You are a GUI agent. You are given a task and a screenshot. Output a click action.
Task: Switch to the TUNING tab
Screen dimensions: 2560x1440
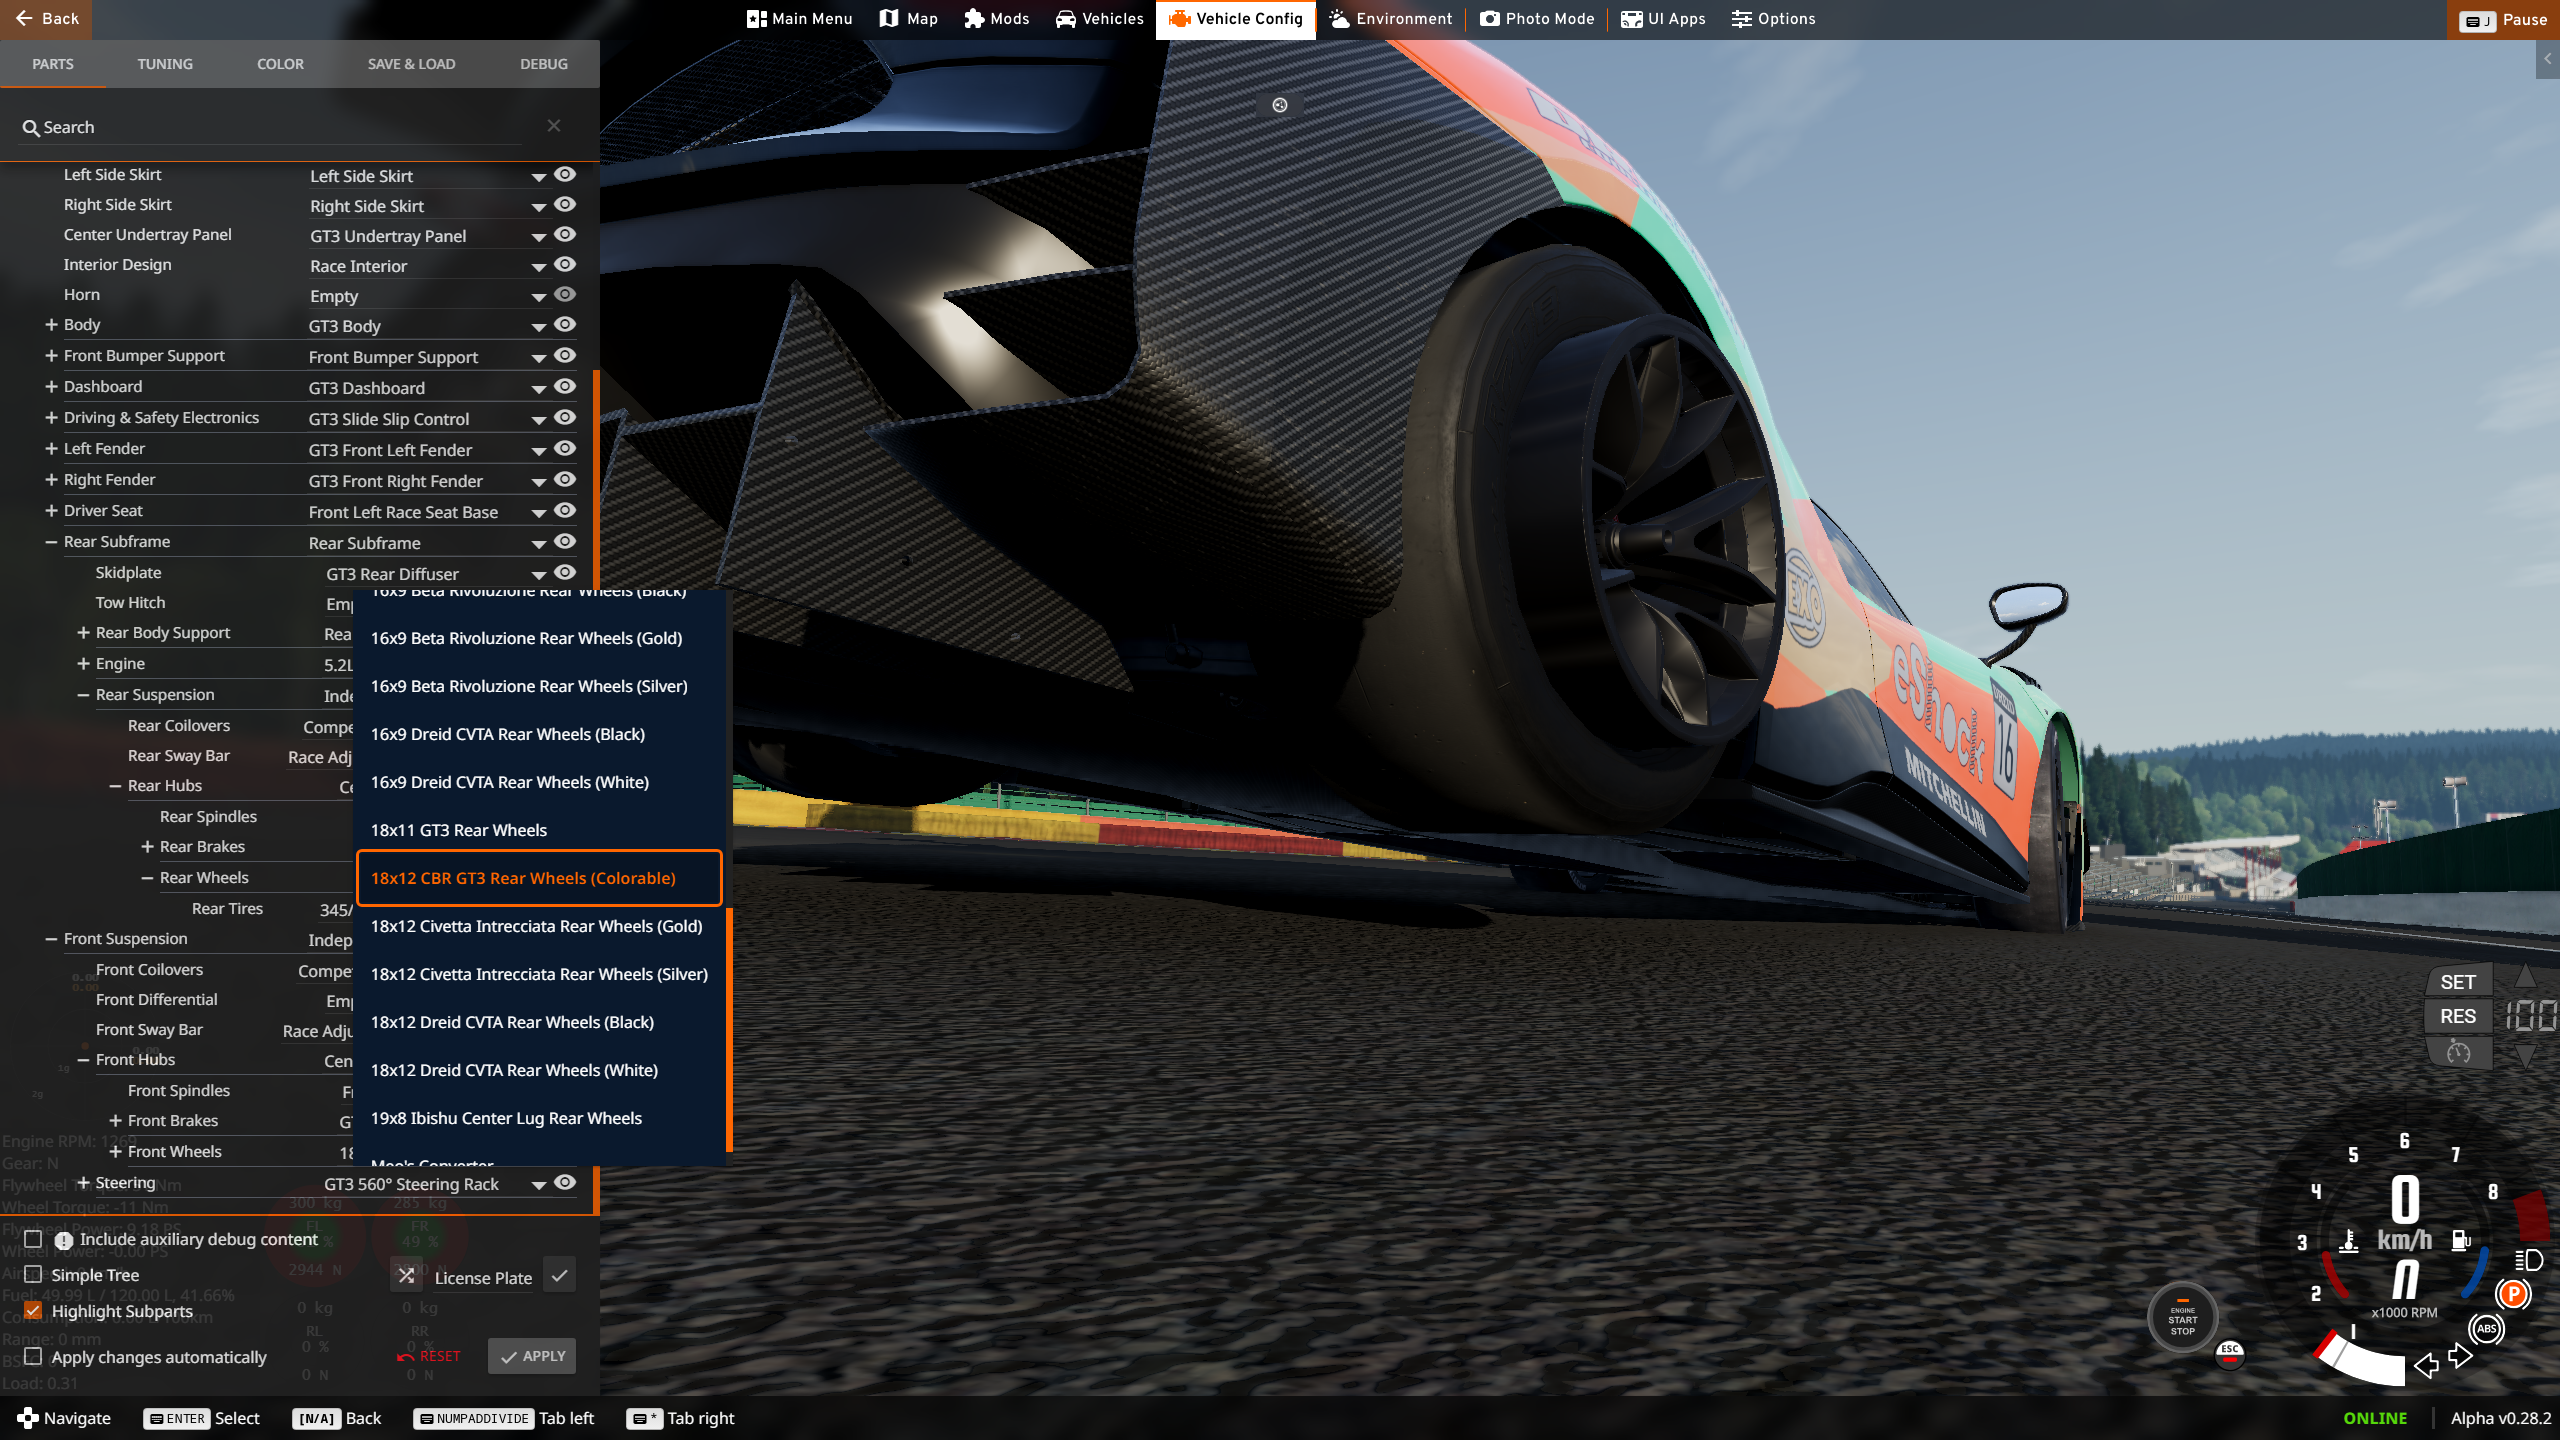165,64
